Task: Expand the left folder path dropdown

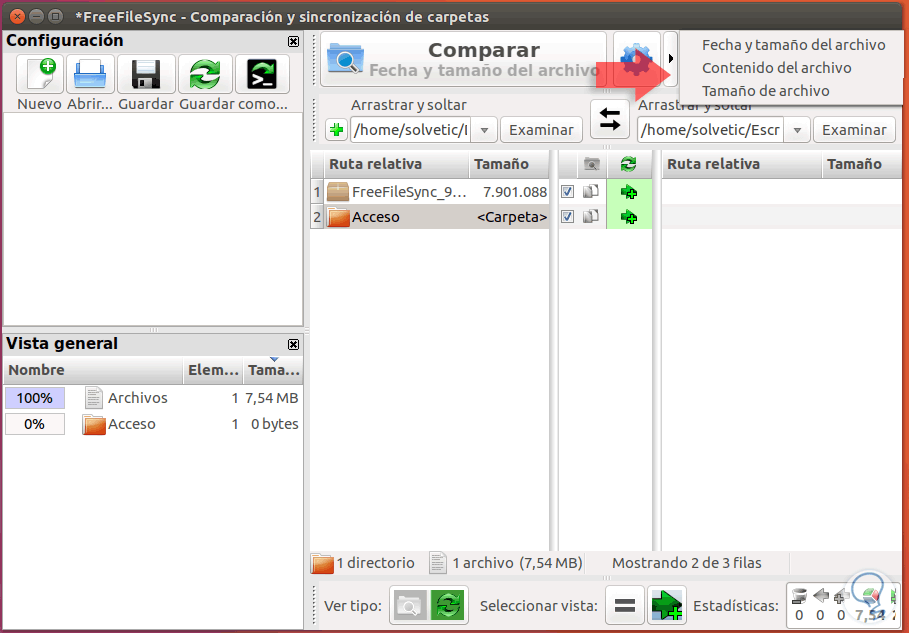Action: pos(484,130)
